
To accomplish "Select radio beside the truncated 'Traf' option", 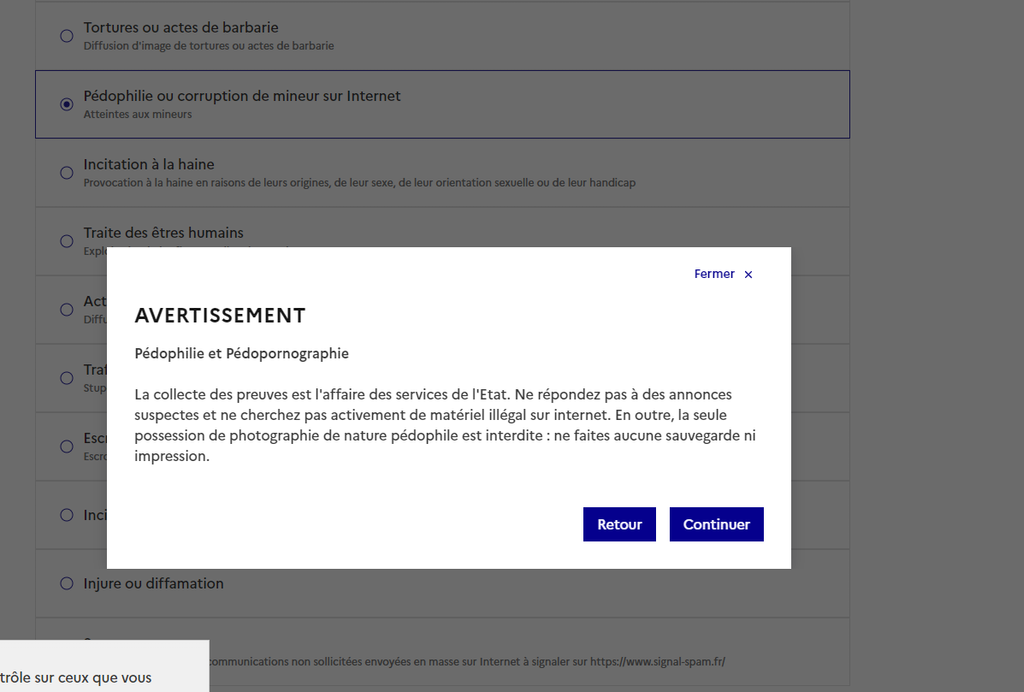I will point(67,378).
